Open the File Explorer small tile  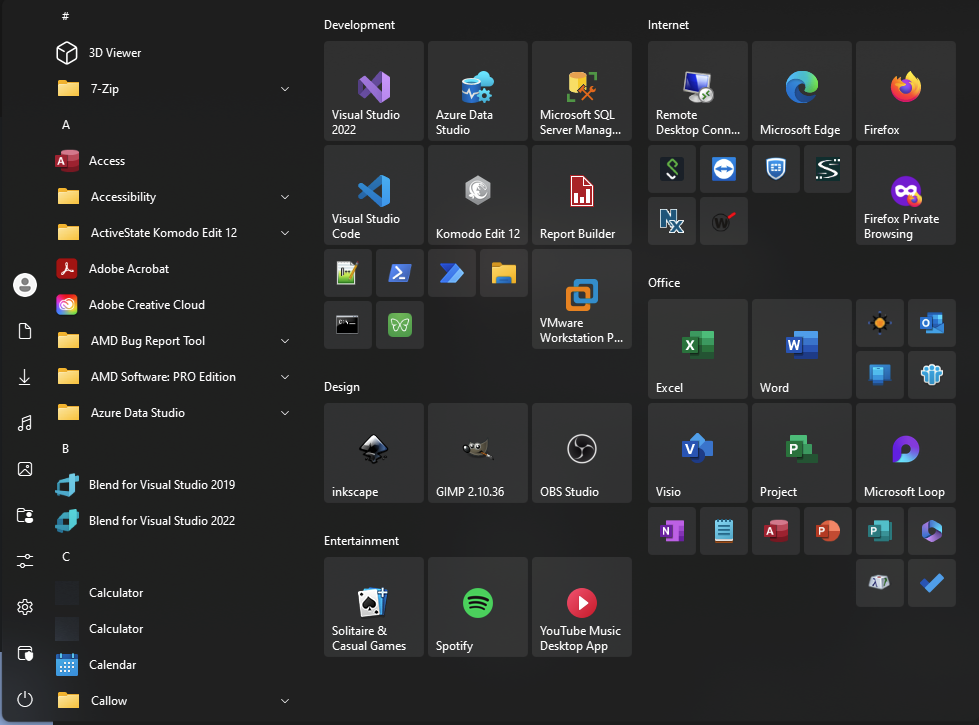pyautogui.click(x=503, y=273)
